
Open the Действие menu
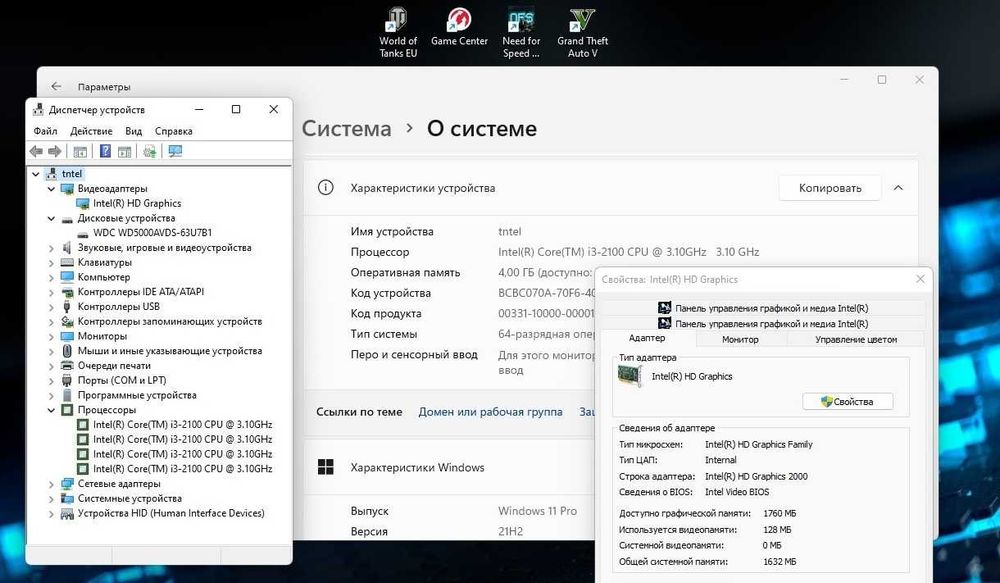point(91,131)
